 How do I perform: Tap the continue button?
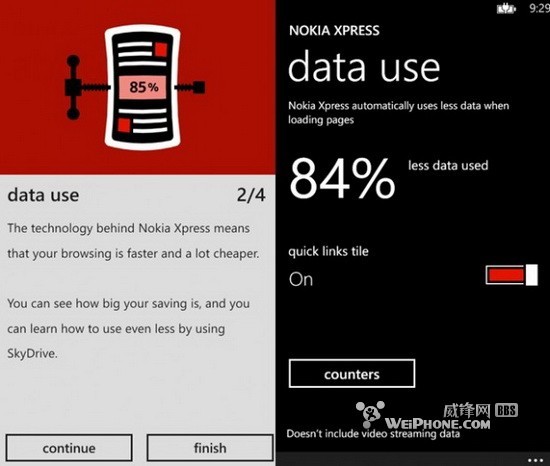click(69, 448)
